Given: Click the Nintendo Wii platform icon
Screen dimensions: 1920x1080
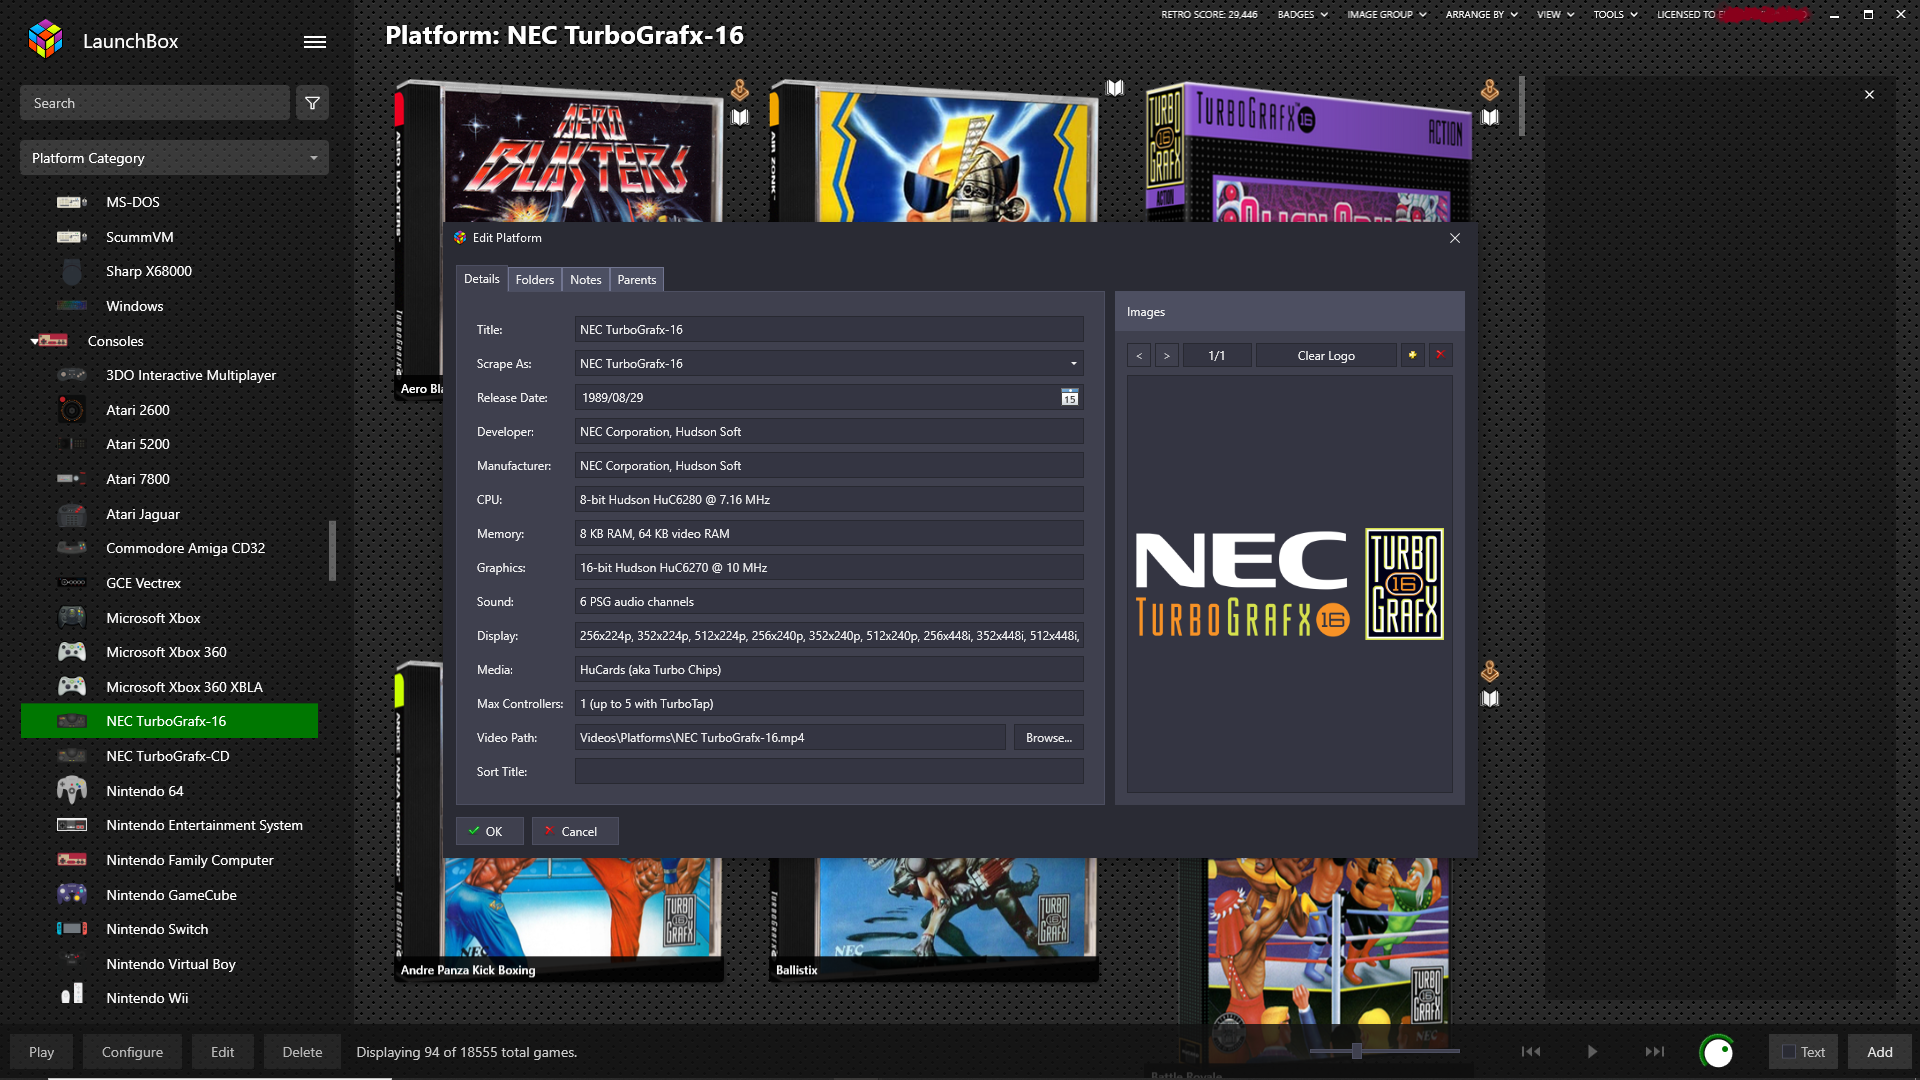Looking at the screenshot, I should 71,994.
